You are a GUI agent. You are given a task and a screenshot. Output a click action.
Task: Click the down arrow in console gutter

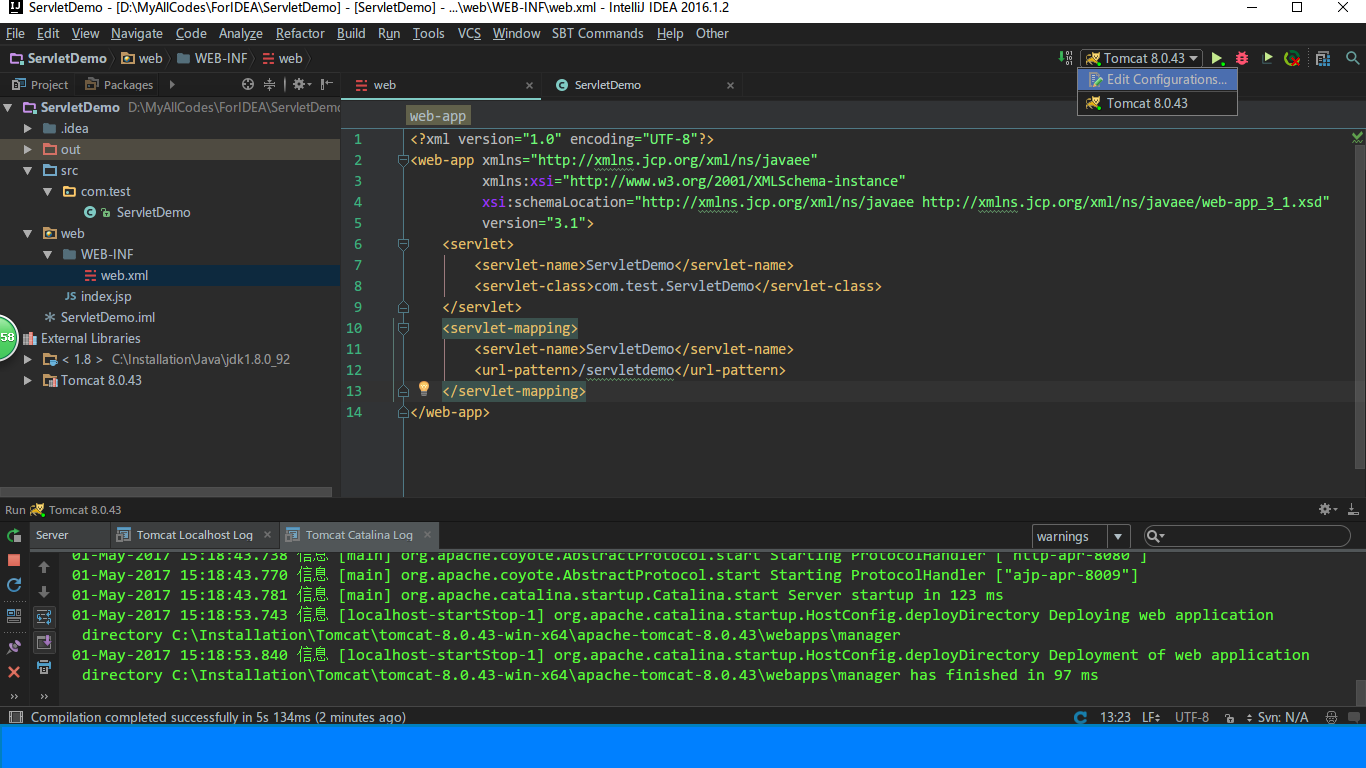click(x=44, y=592)
